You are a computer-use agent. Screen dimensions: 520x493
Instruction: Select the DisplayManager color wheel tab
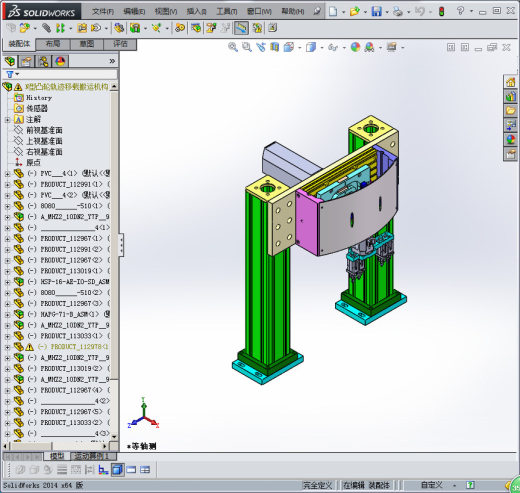click(60, 61)
